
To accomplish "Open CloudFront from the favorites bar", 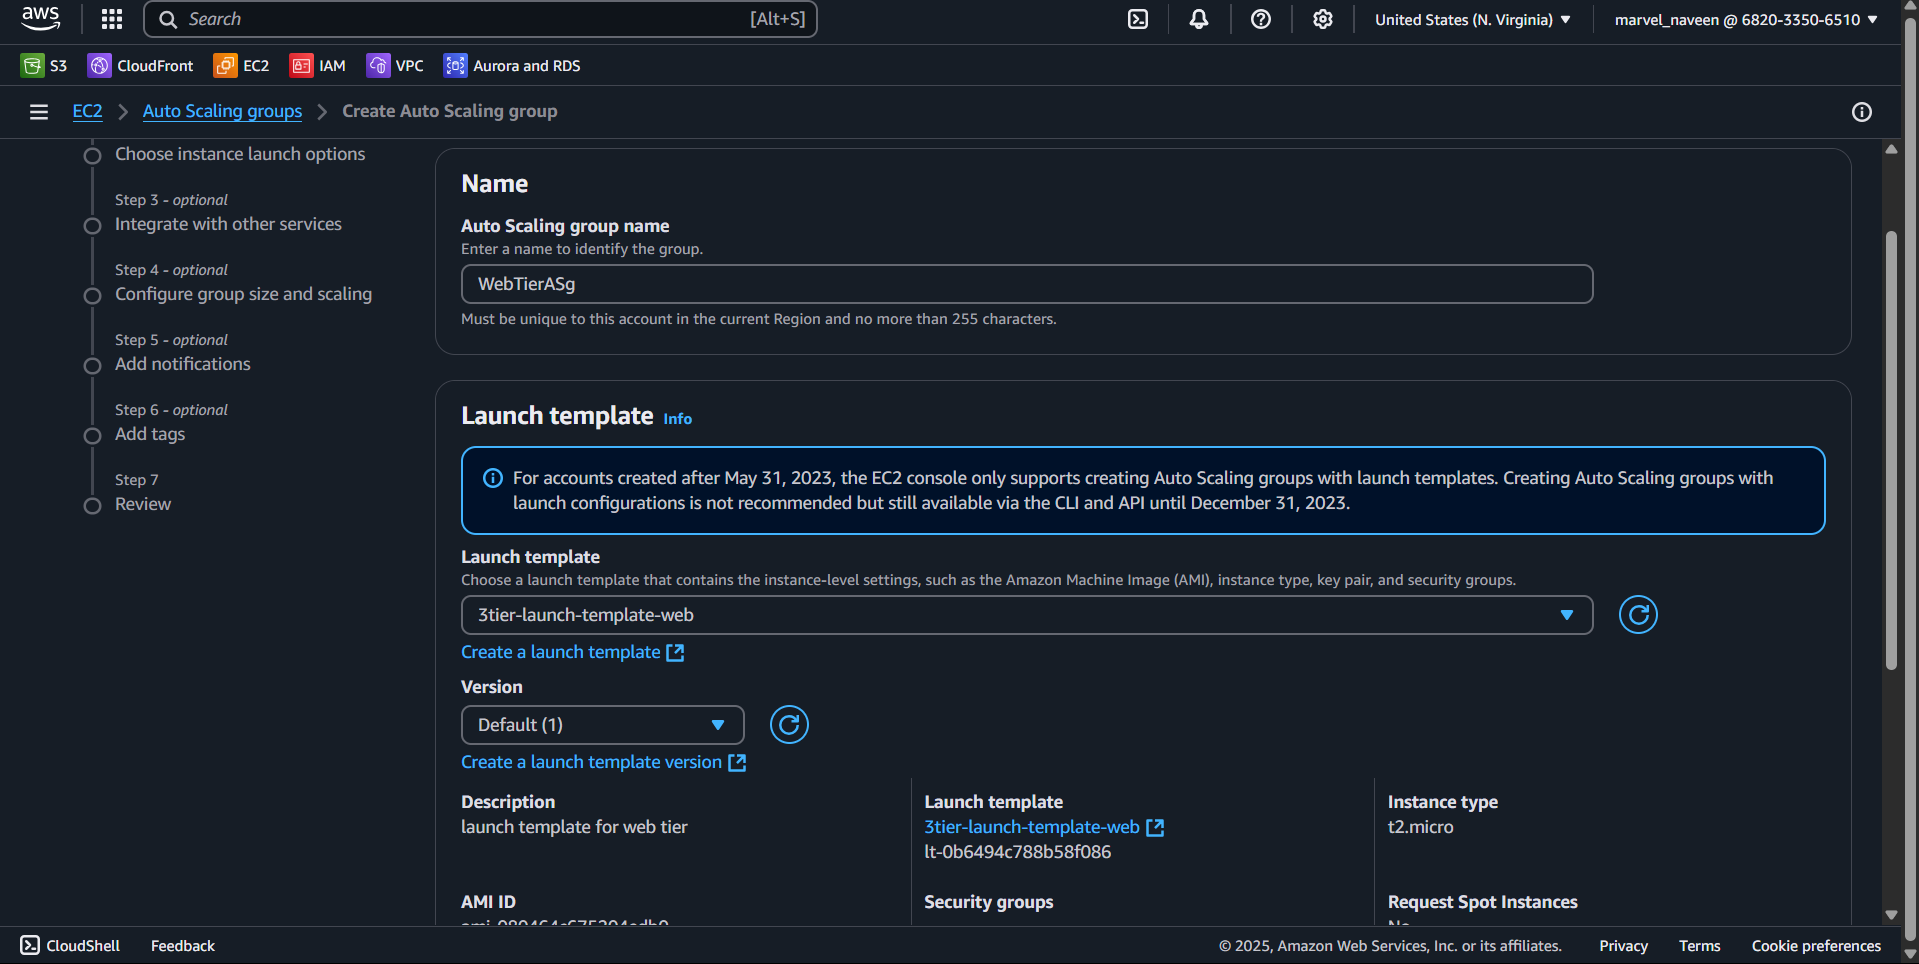I will click(141, 66).
